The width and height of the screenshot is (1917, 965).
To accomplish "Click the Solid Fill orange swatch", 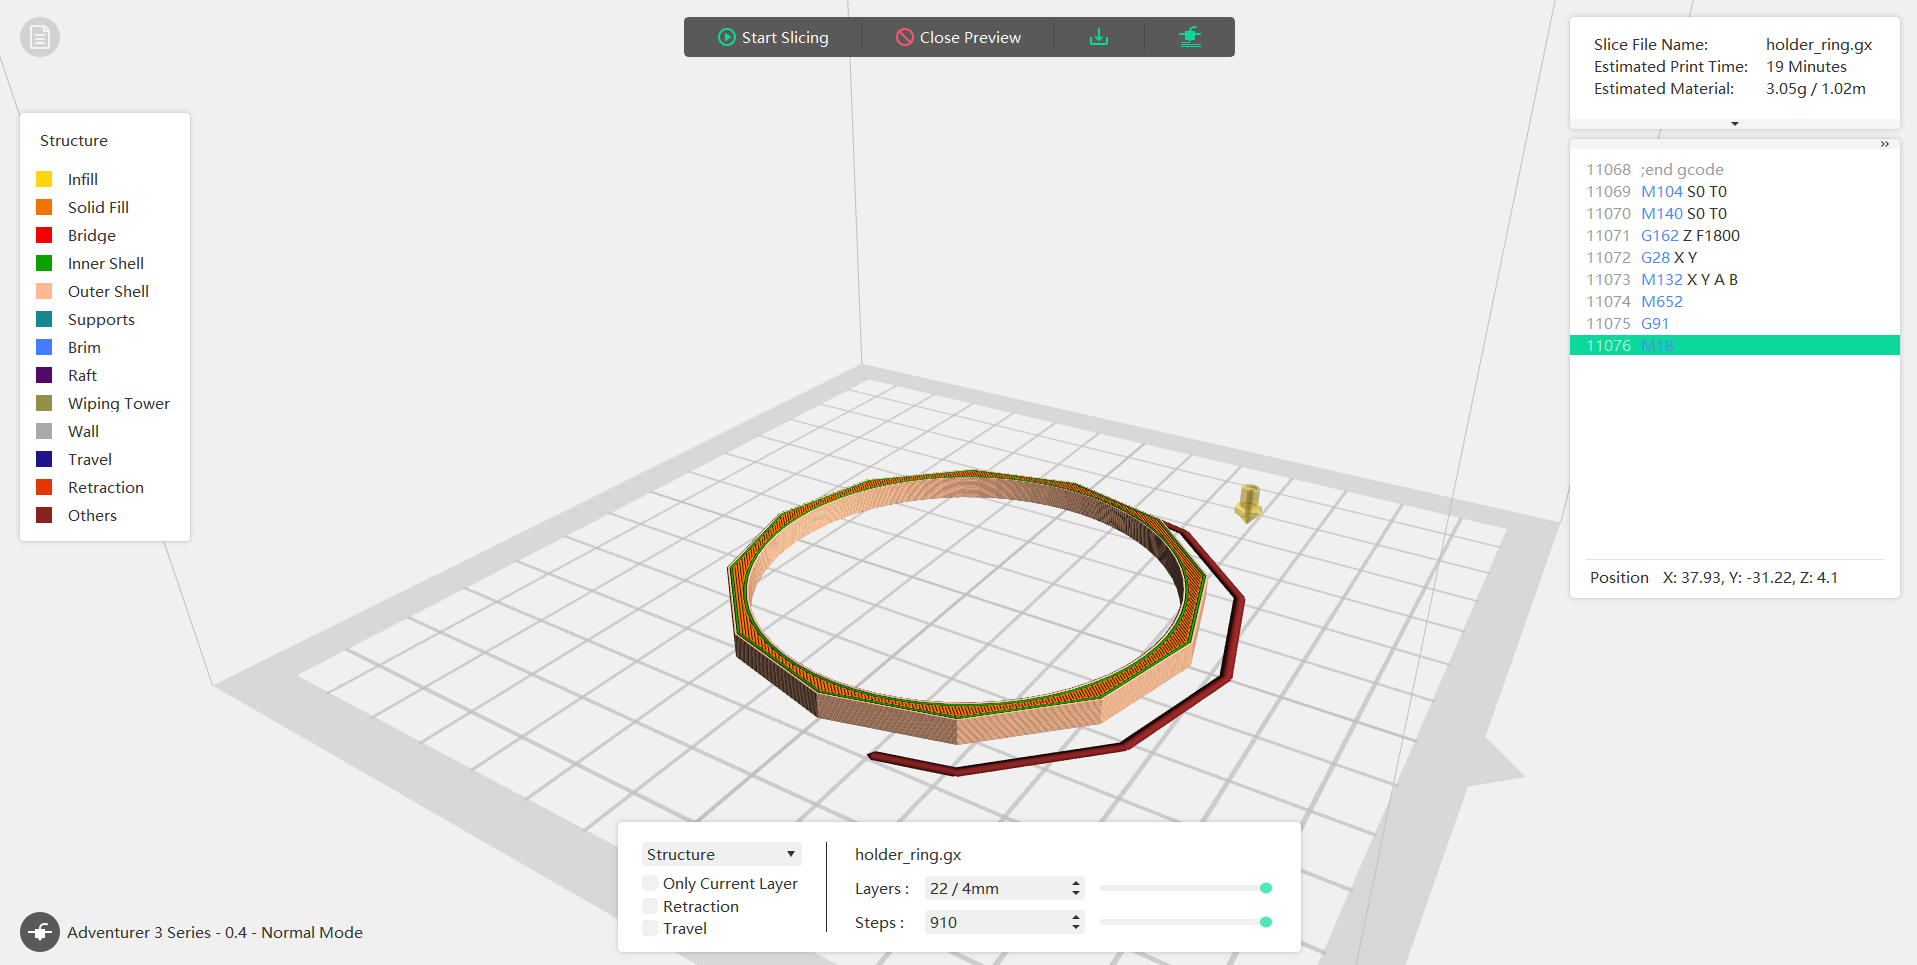I will pyautogui.click(x=44, y=207).
